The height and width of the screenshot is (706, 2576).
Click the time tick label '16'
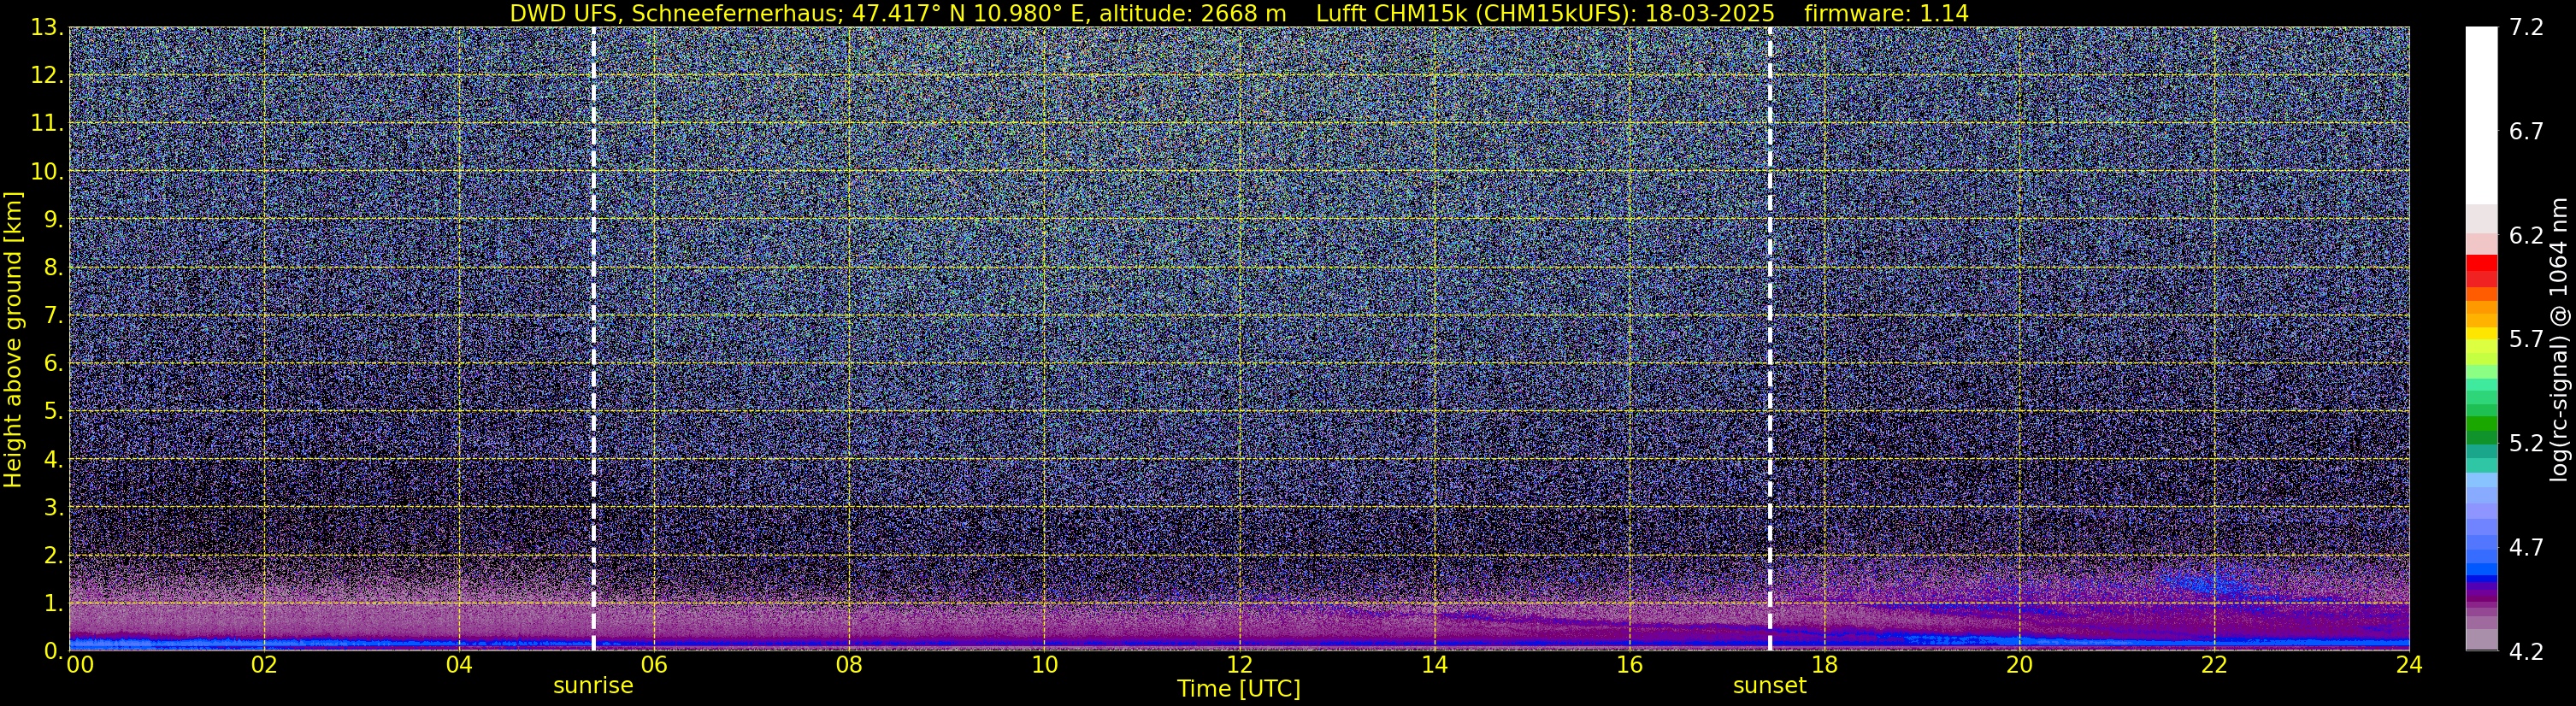coord(1629,665)
